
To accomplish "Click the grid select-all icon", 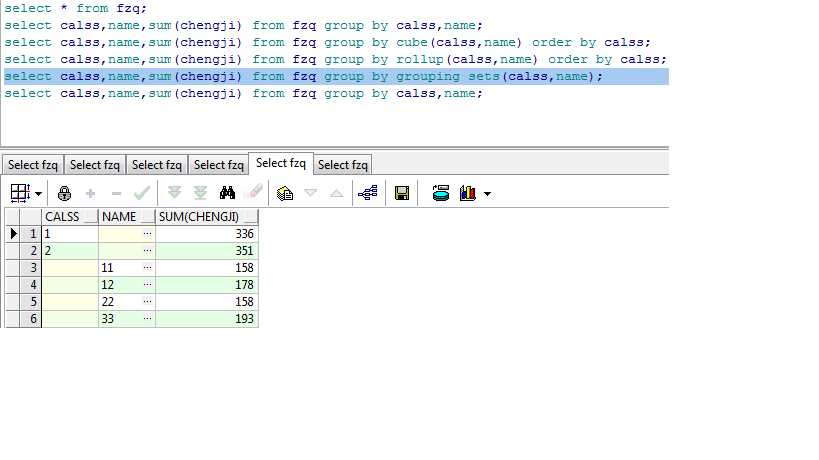I will [20, 193].
